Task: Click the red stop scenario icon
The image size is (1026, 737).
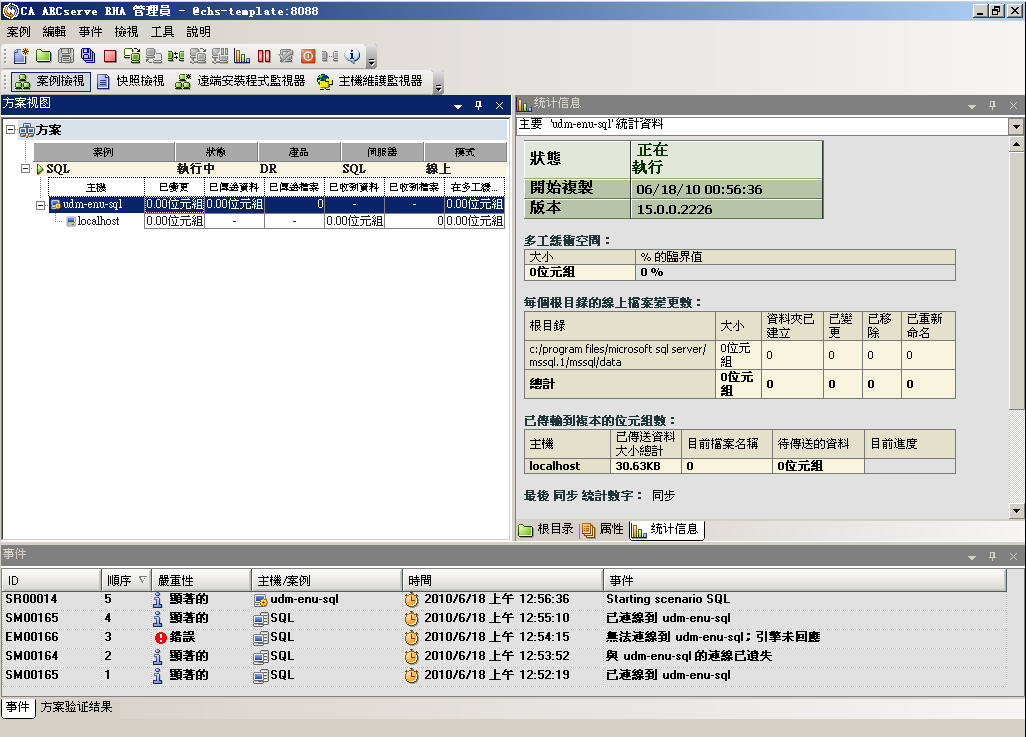Action: point(110,56)
